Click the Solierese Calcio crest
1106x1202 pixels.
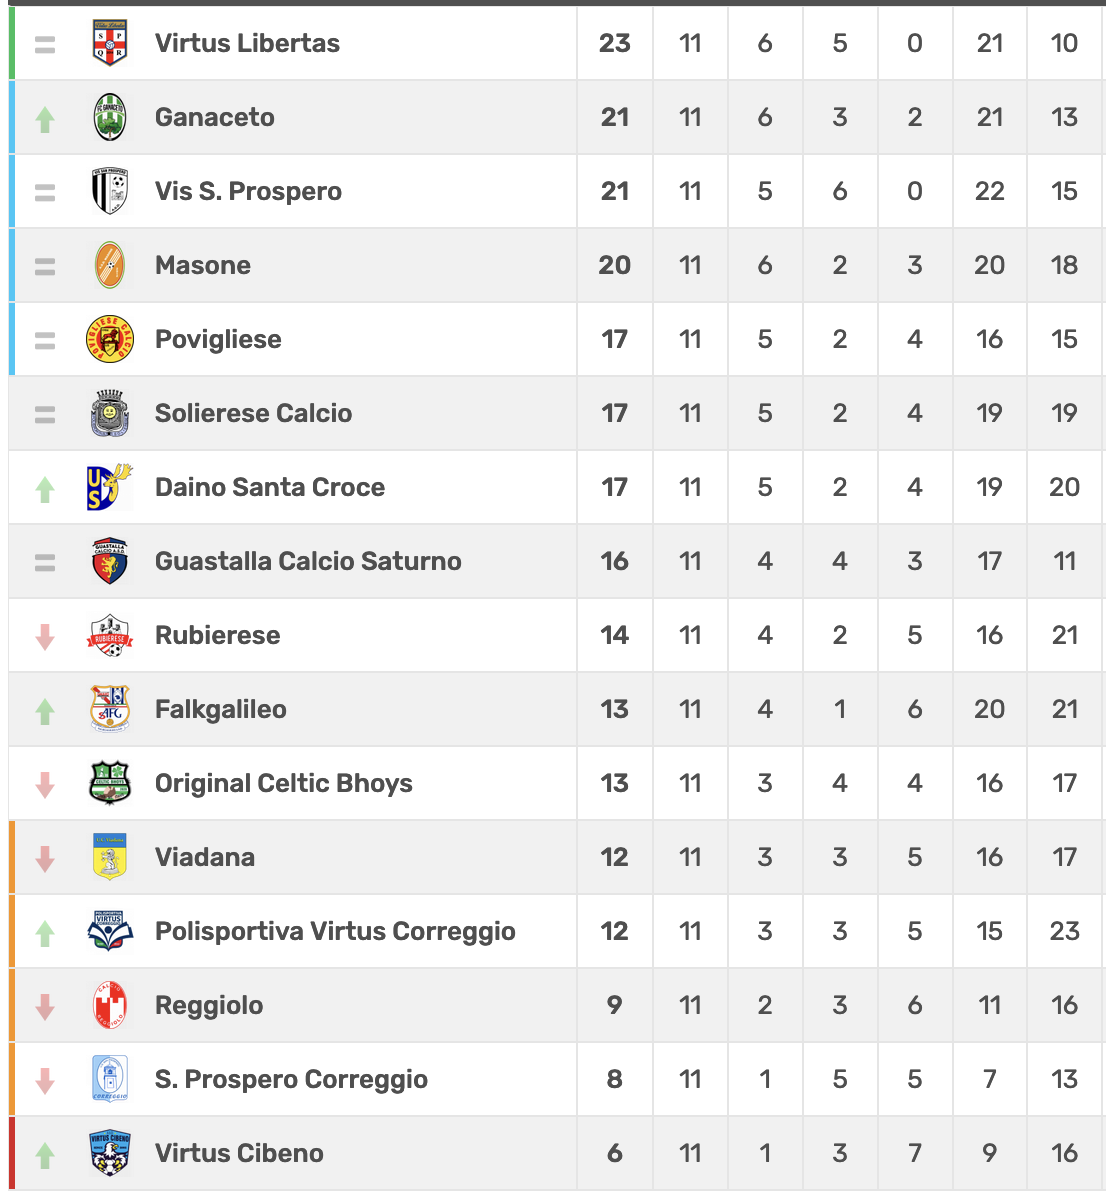110,413
